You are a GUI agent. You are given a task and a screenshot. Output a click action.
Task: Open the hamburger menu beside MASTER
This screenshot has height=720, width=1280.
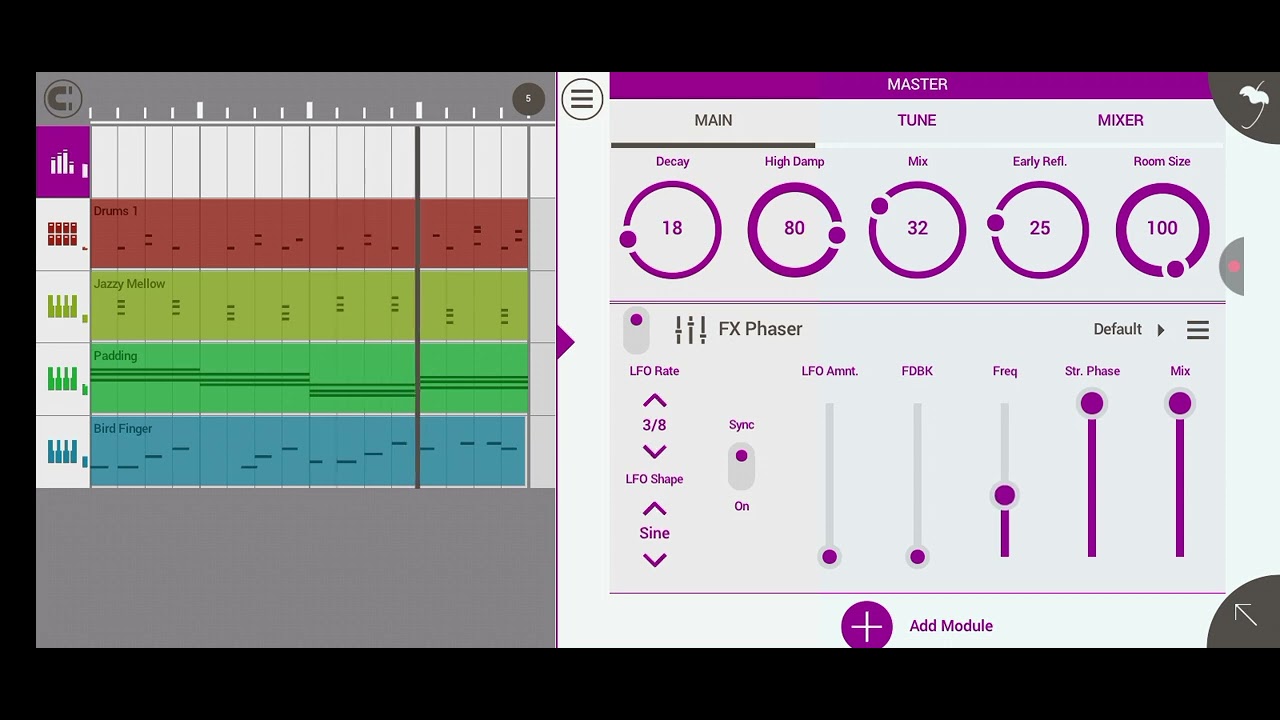tap(582, 99)
